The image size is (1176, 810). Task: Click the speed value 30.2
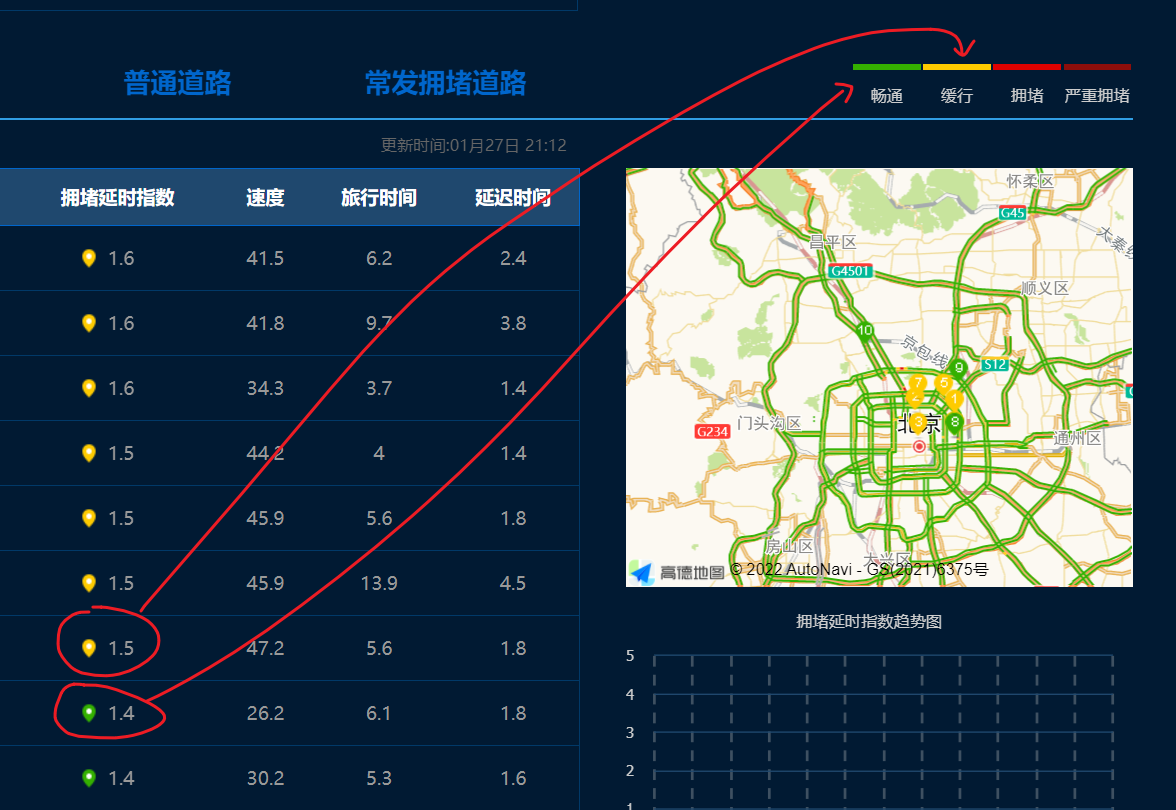tap(265, 778)
